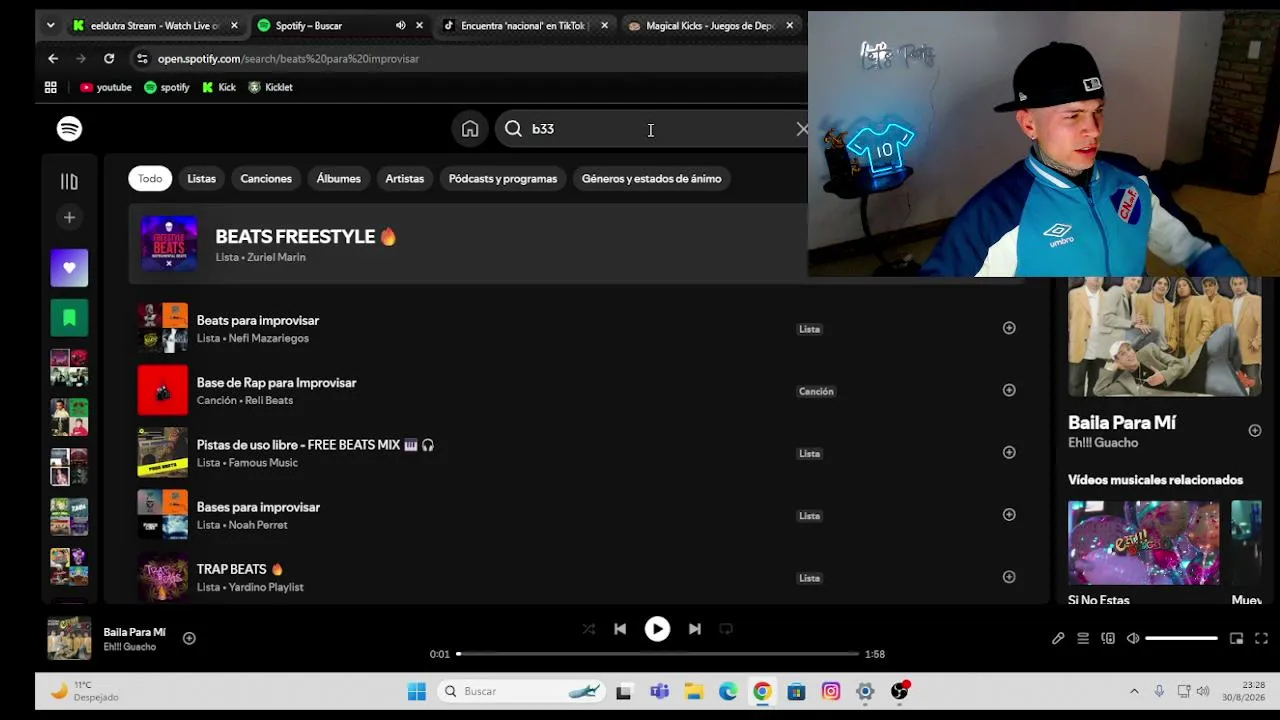Screen dimensions: 1280x720
Task: Open now playing album cover in bottom bar
Action: [x=69, y=638]
